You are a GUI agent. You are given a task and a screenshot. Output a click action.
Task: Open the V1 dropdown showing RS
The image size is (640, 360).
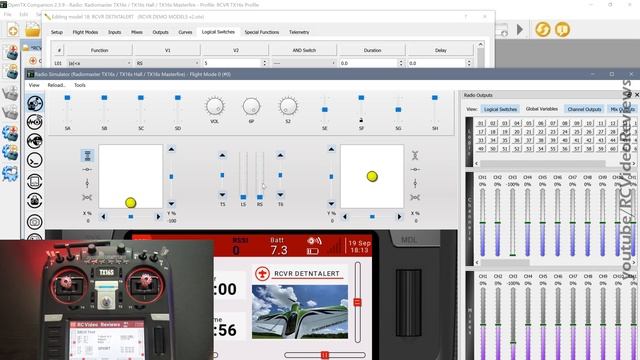(x=167, y=63)
